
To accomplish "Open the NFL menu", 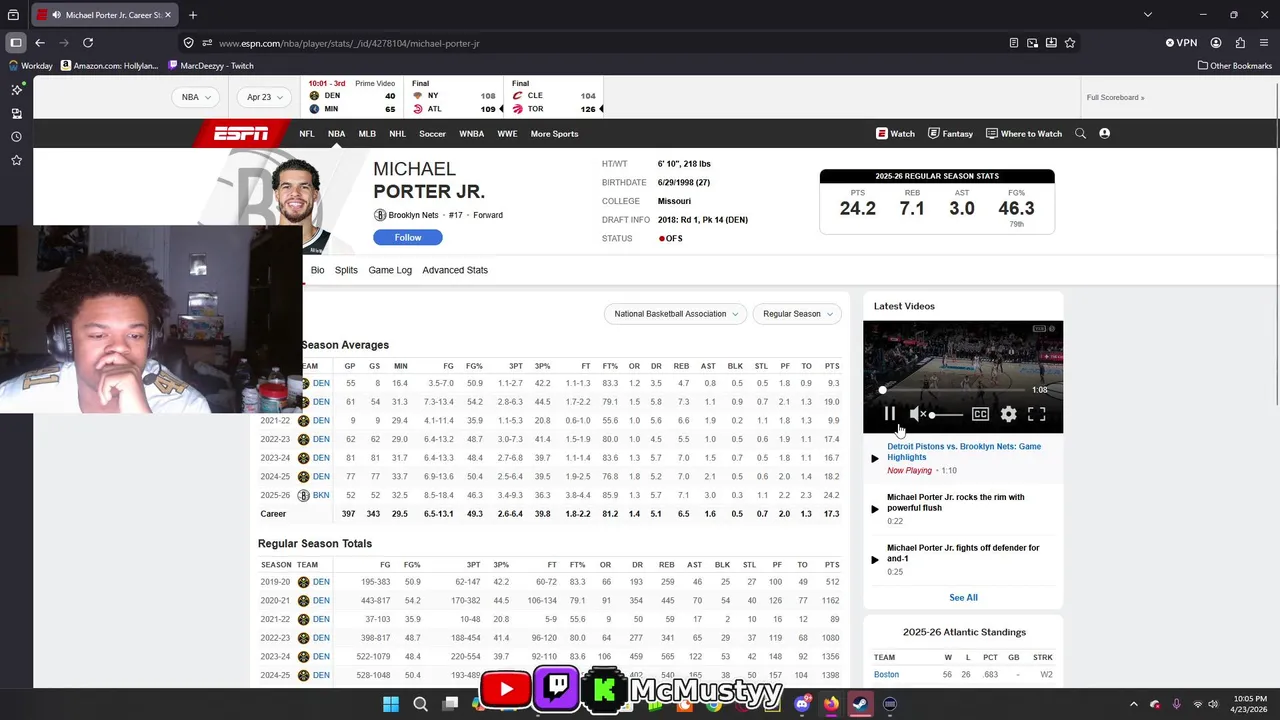I will [x=307, y=133].
